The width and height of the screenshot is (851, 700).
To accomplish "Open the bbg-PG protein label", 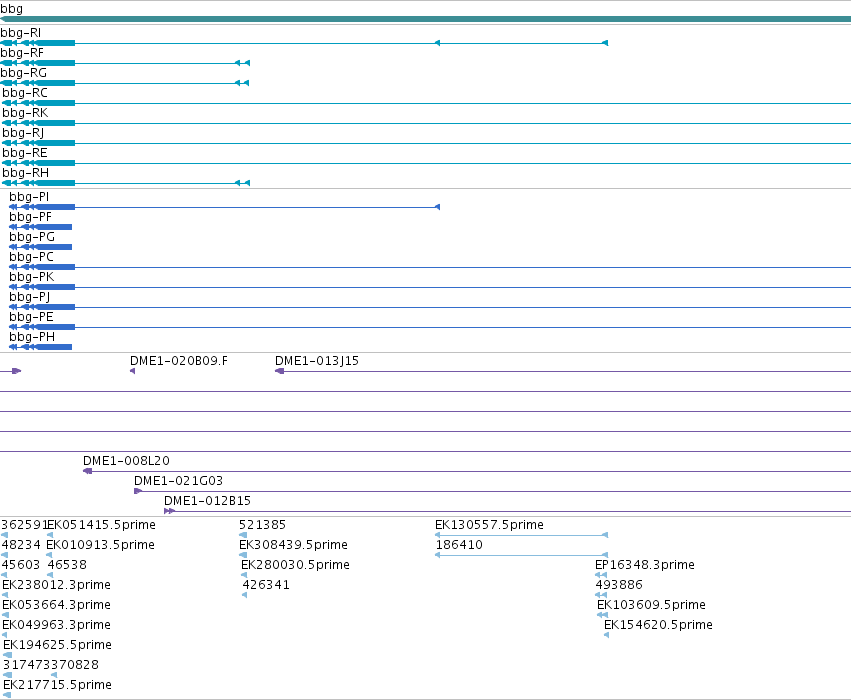I will (x=32, y=237).
